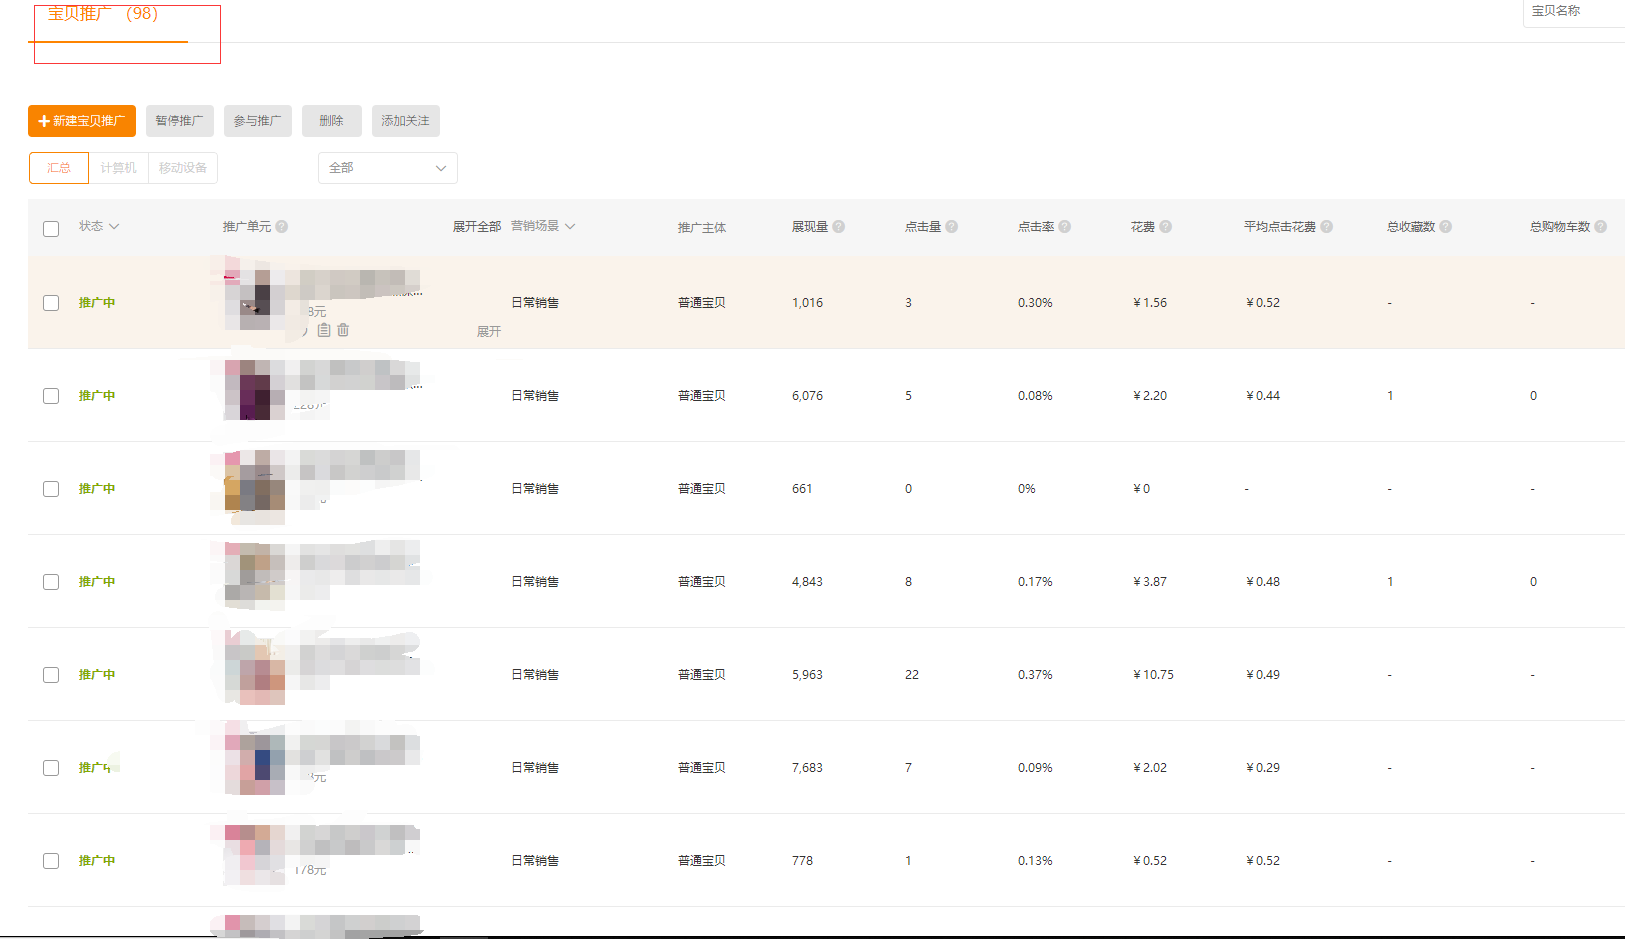Click help icon beside 花费 header
This screenshot has width=1625, height=939.
(1166, 227)
